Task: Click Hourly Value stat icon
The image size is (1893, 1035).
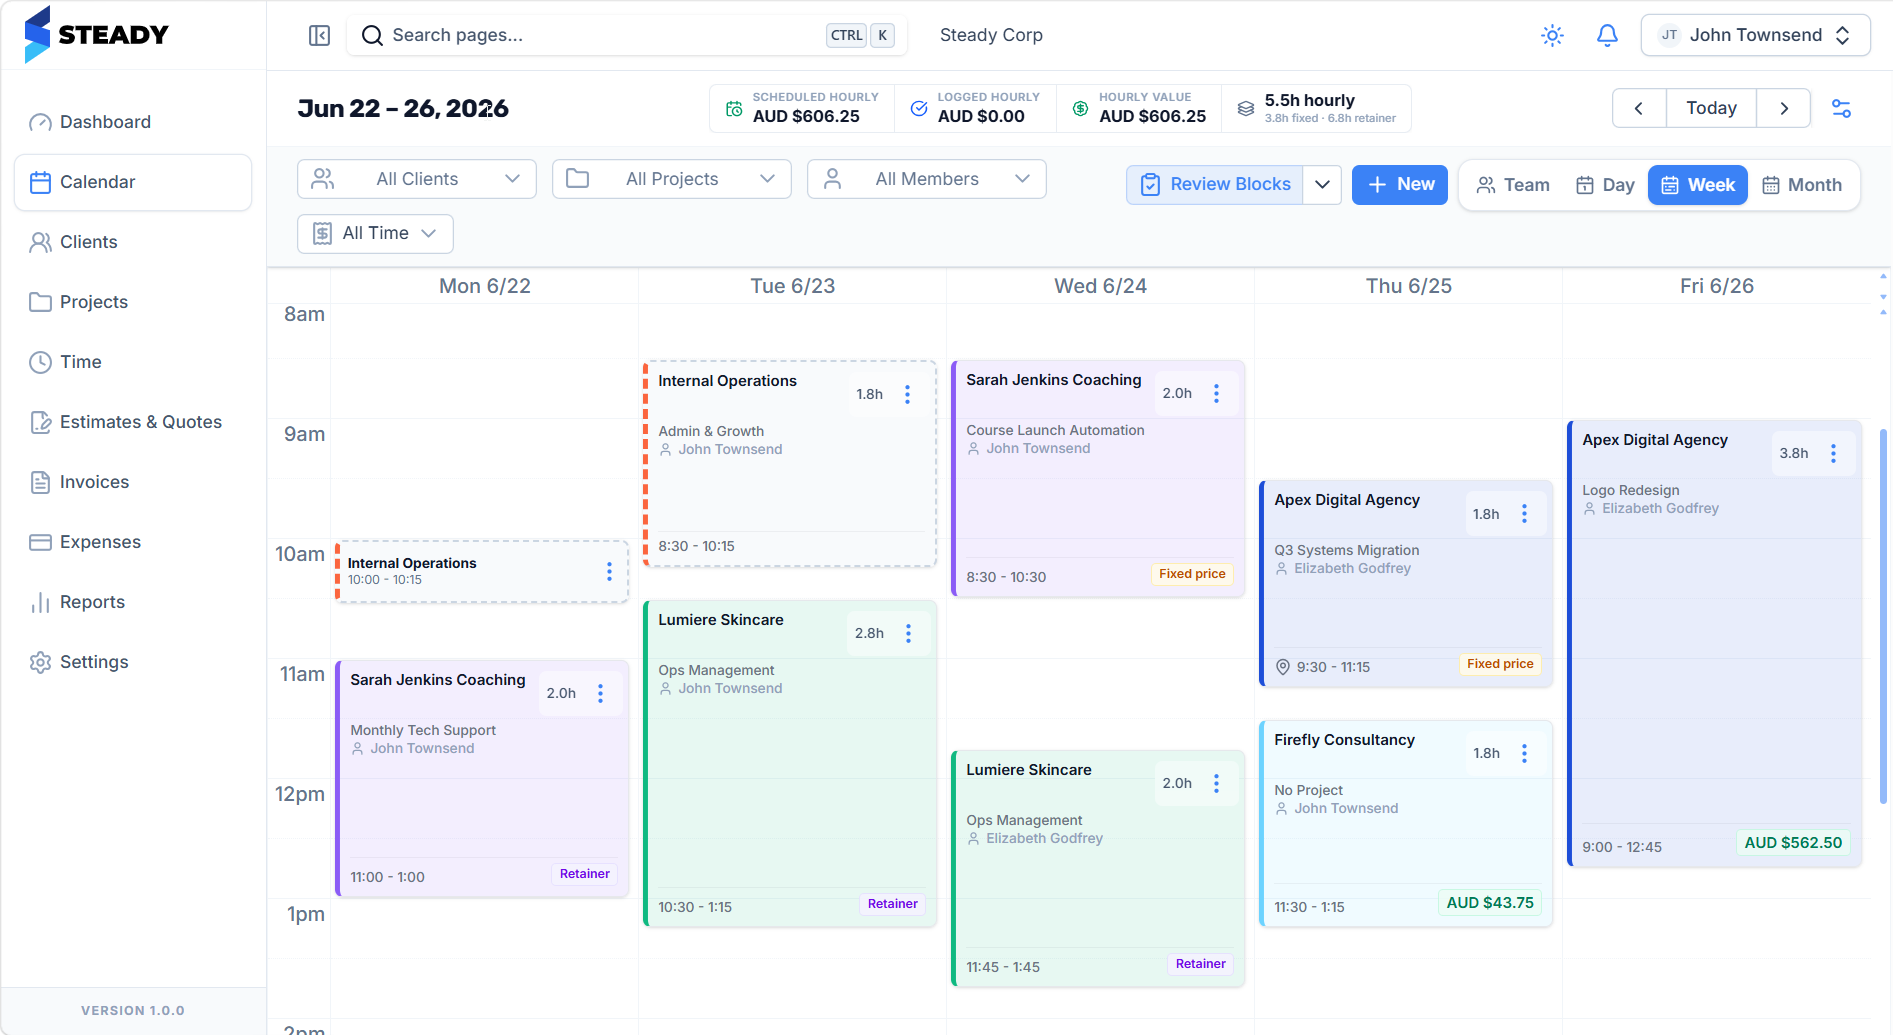Action: click(1080, 108)
